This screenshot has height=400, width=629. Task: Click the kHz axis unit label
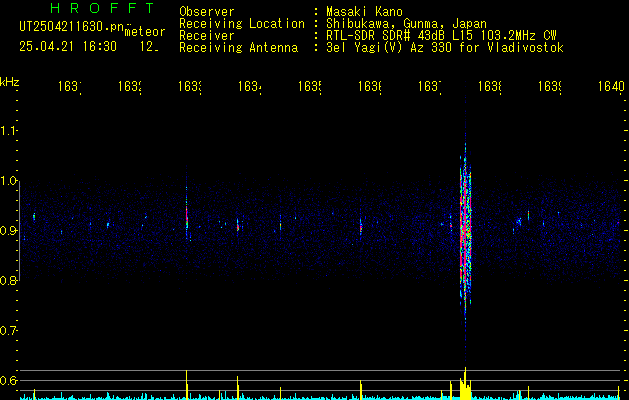pos(9,82)
